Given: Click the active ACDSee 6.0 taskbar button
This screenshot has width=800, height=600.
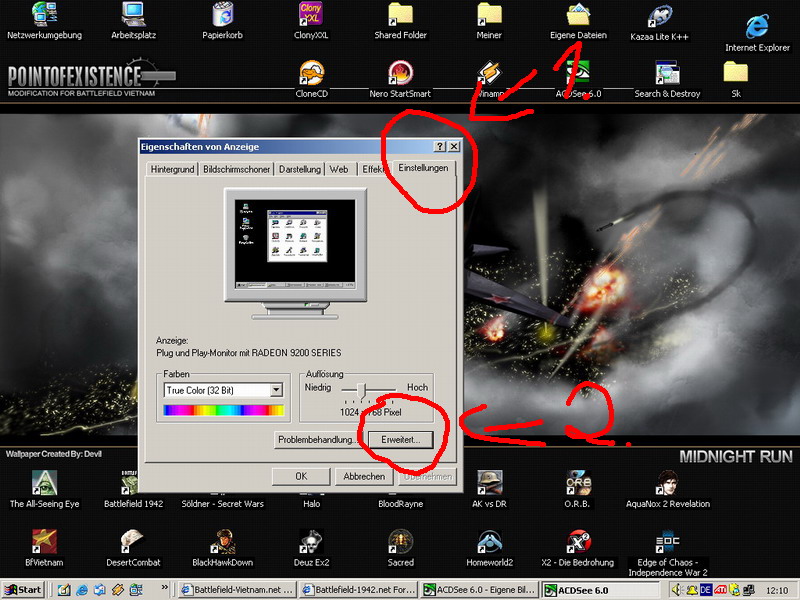Looking at the screenshot, I should click(602, 590).
